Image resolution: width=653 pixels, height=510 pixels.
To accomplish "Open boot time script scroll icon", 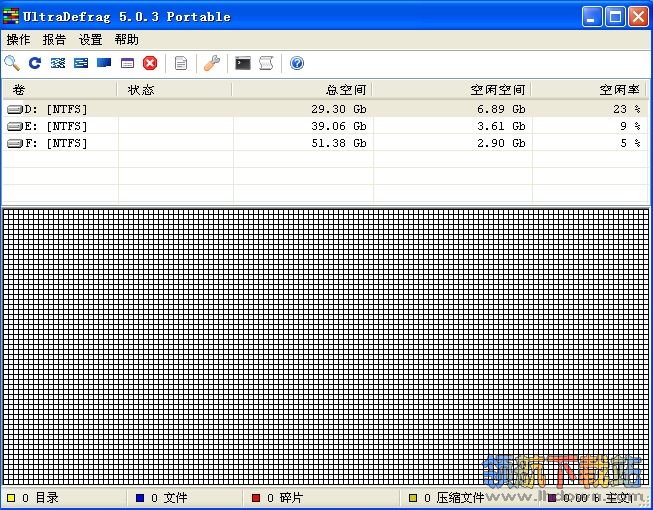I will [x=266, y=63].
